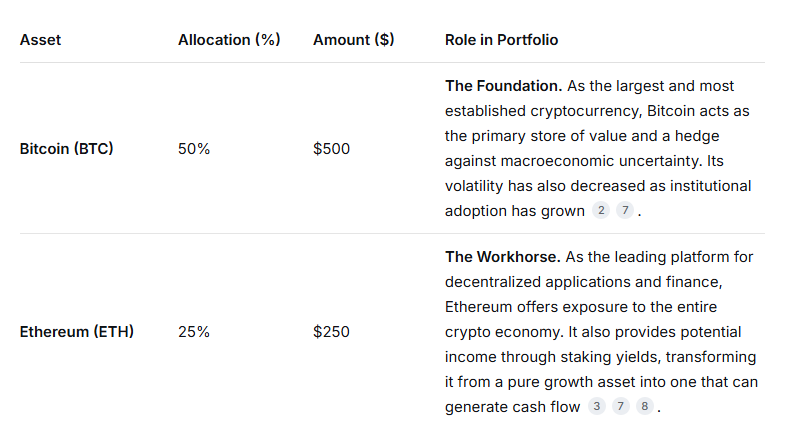Click the $500 amount cell
The width and height of the screenshot is (798, 428).
[x=331, y=149]
